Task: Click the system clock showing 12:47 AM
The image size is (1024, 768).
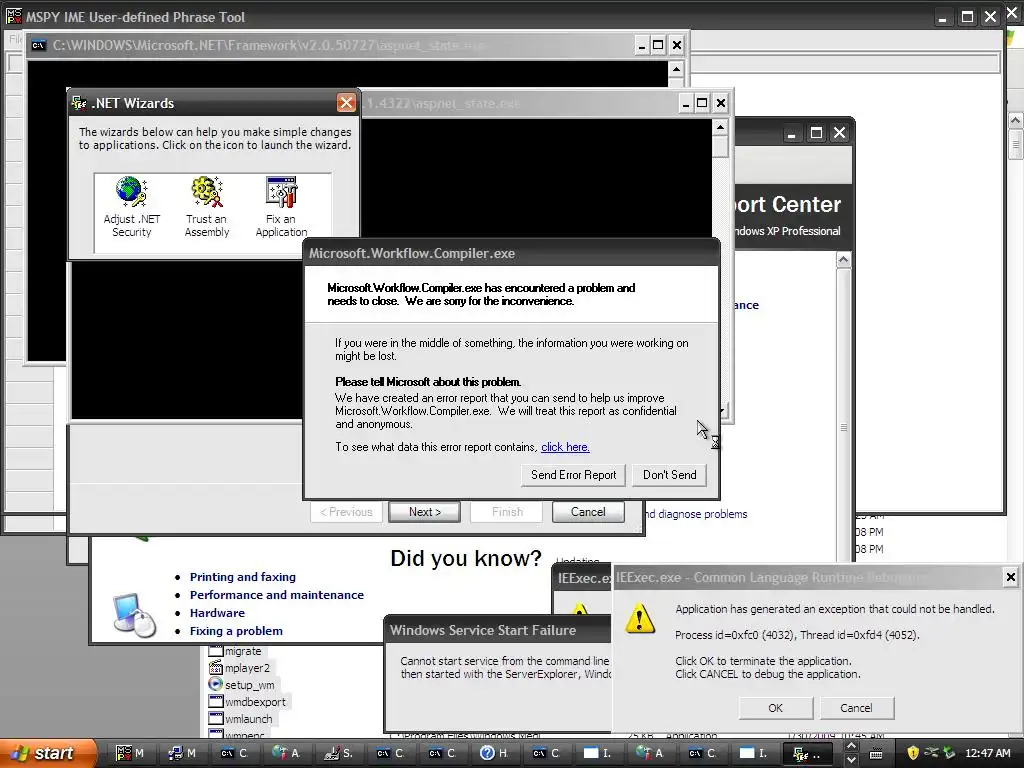Action: point(987,753)
